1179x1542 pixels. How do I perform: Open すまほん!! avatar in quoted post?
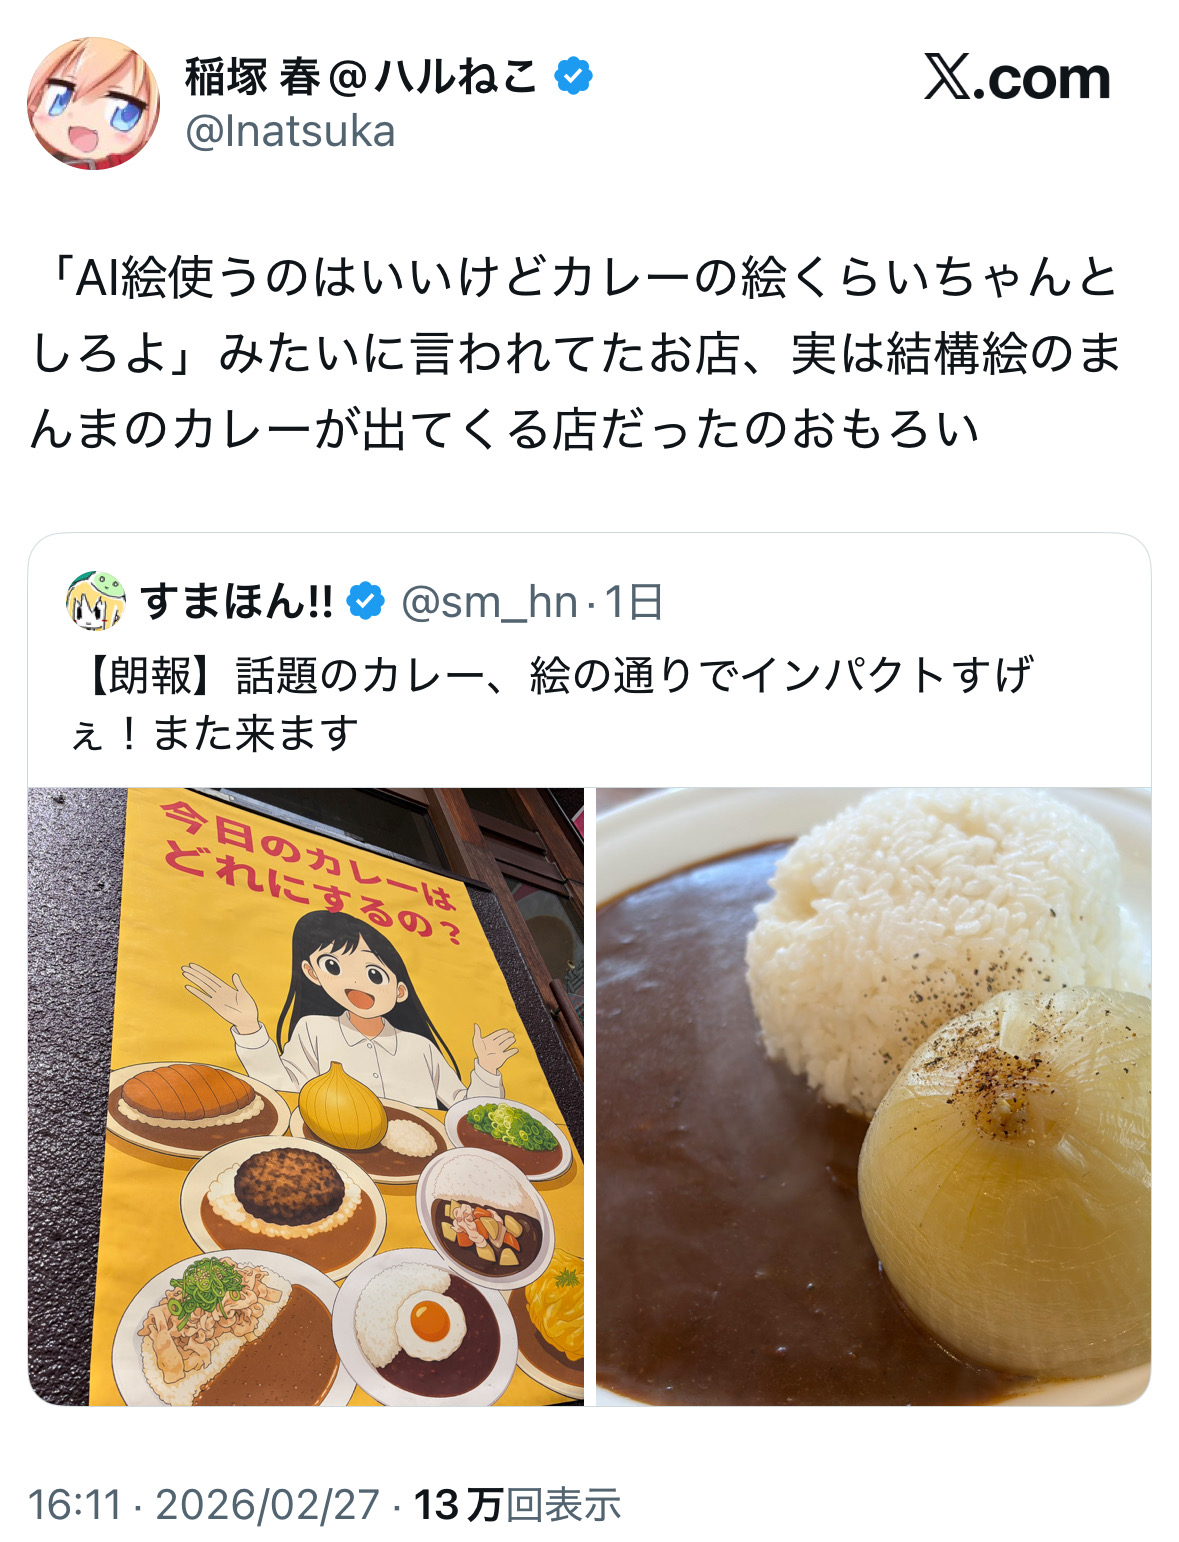96,601
